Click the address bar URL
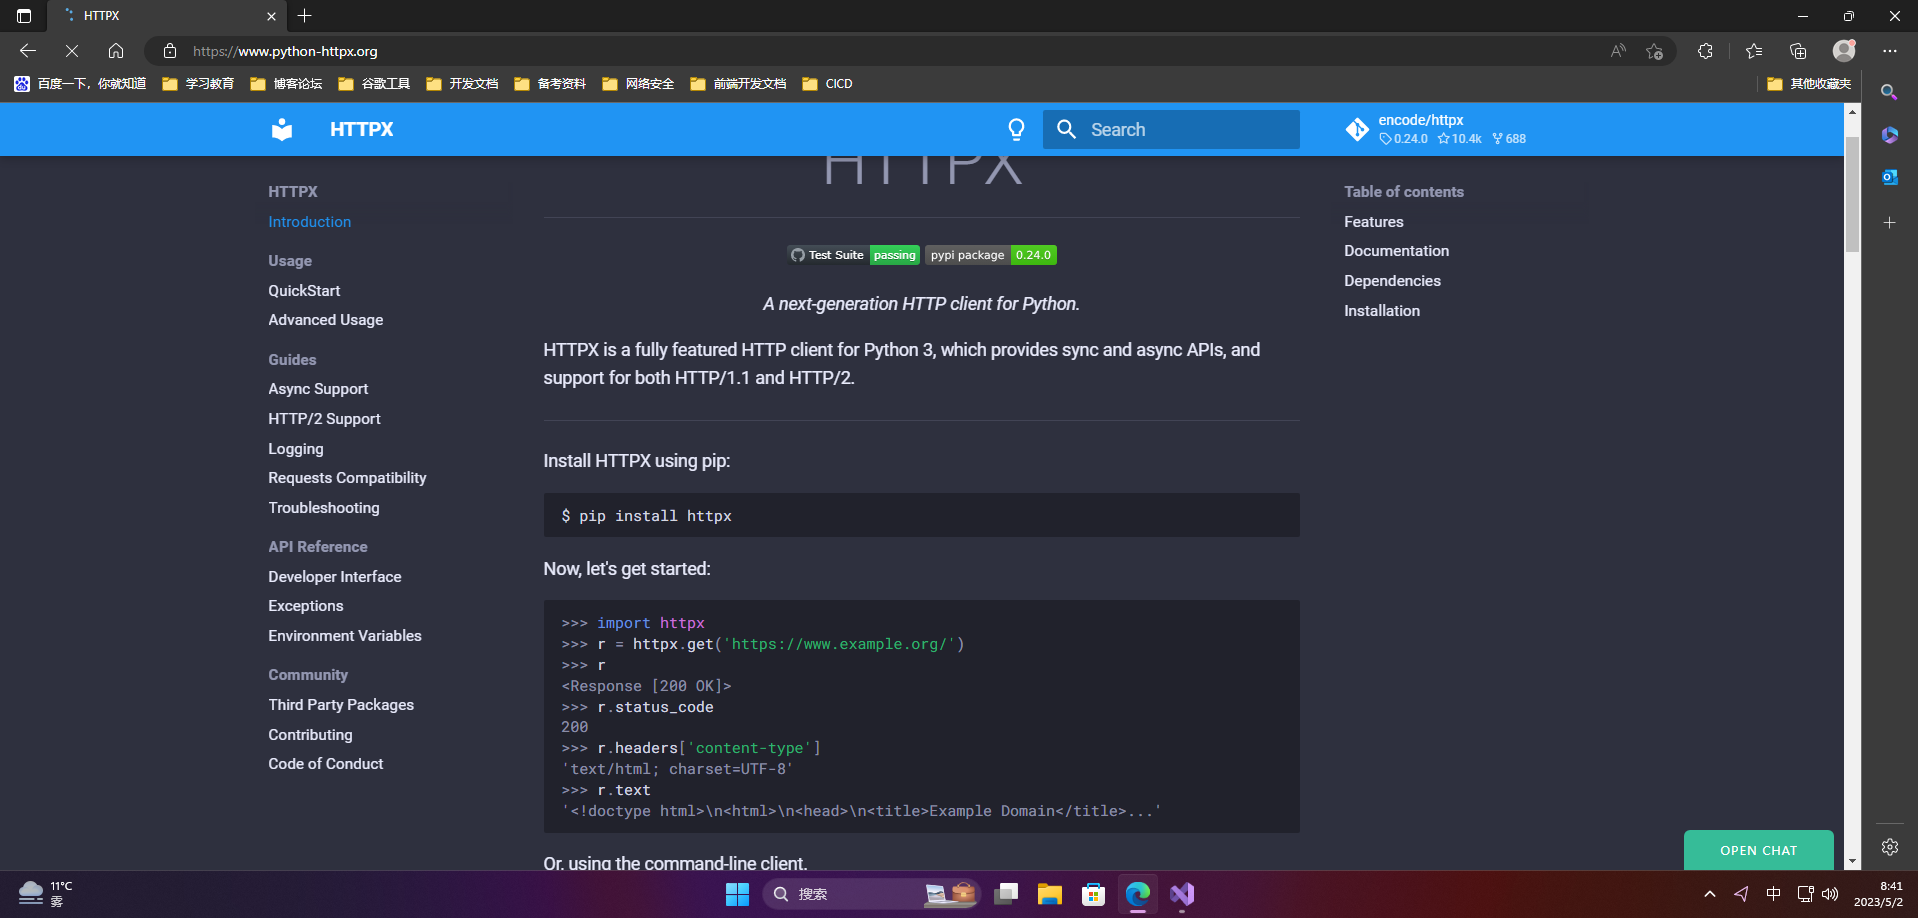The image size is (1918, 918). click(x=285, y=51)
